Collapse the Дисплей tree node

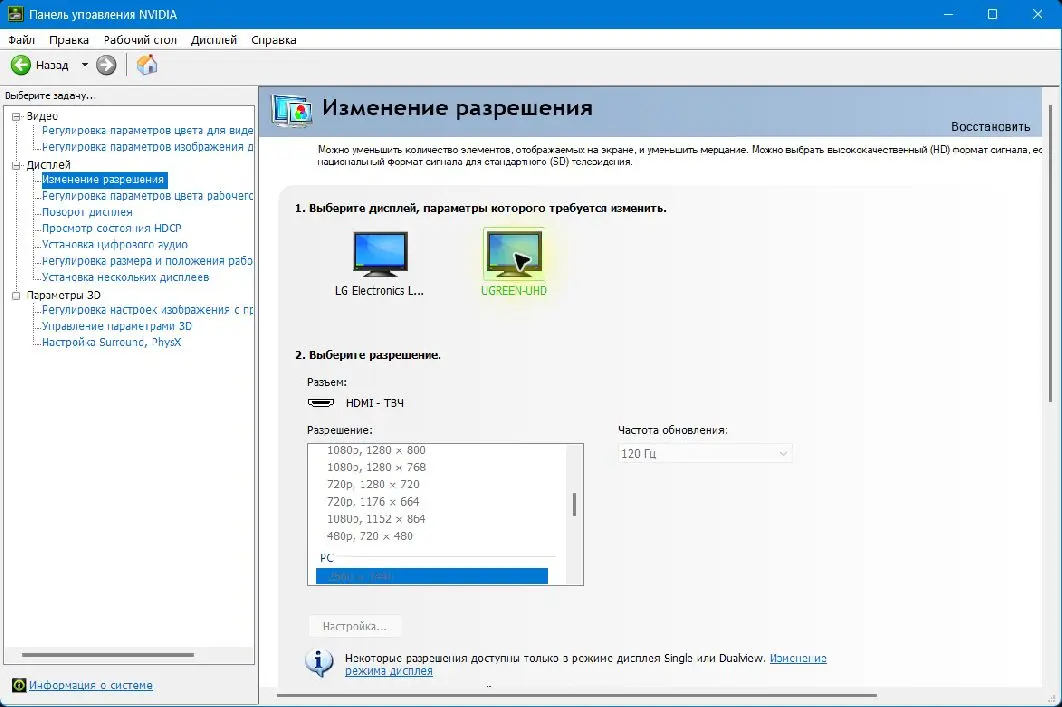coord(17,165)
